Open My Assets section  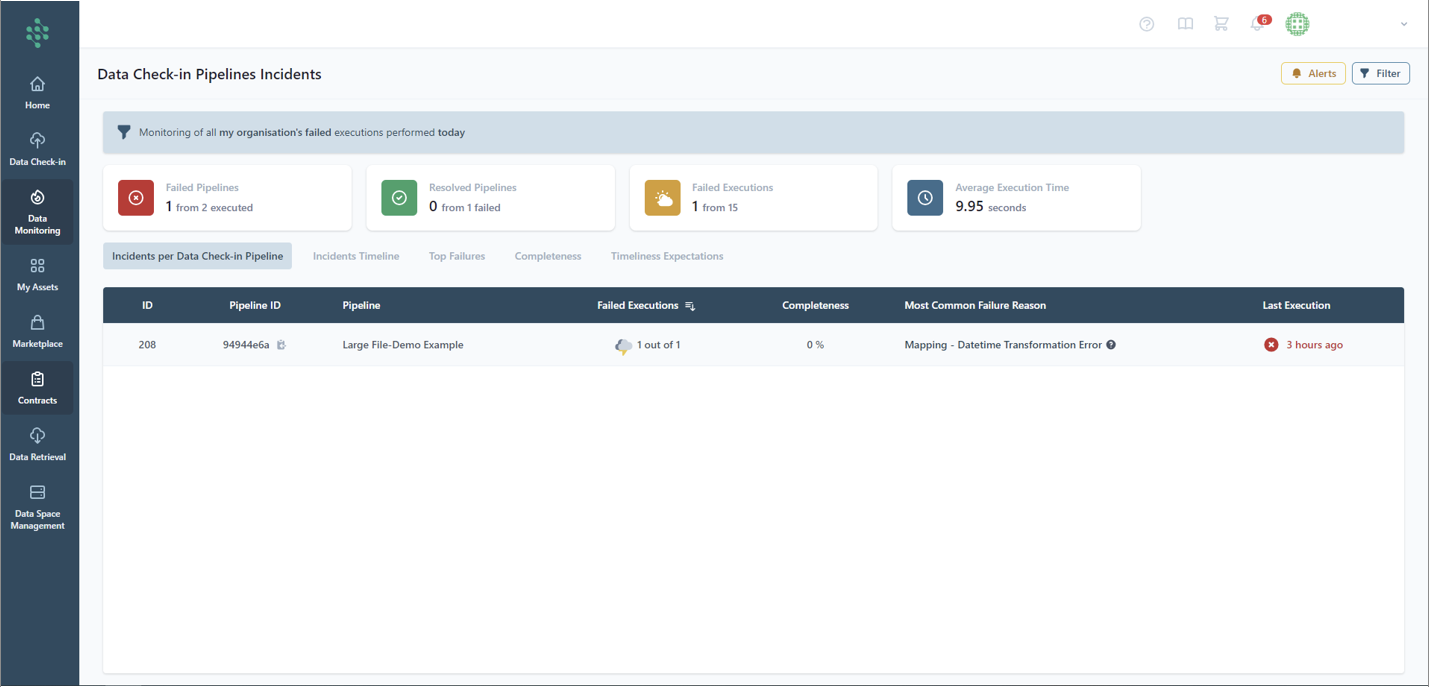pyautogui.click(x=37, y=274)
